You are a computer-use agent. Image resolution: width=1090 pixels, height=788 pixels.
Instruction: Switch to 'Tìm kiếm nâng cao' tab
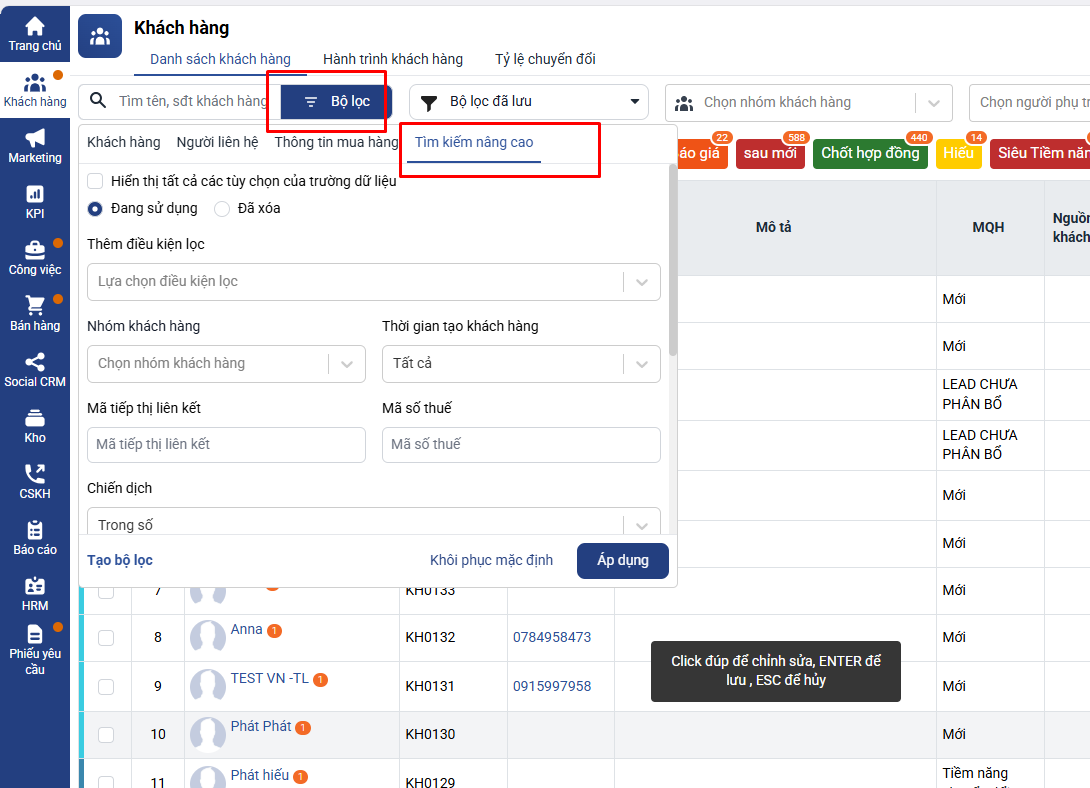click(x=474, y=142)
